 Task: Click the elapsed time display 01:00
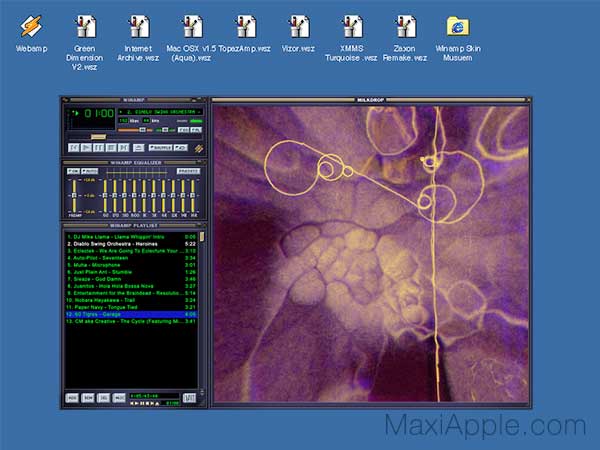[99, 113]
